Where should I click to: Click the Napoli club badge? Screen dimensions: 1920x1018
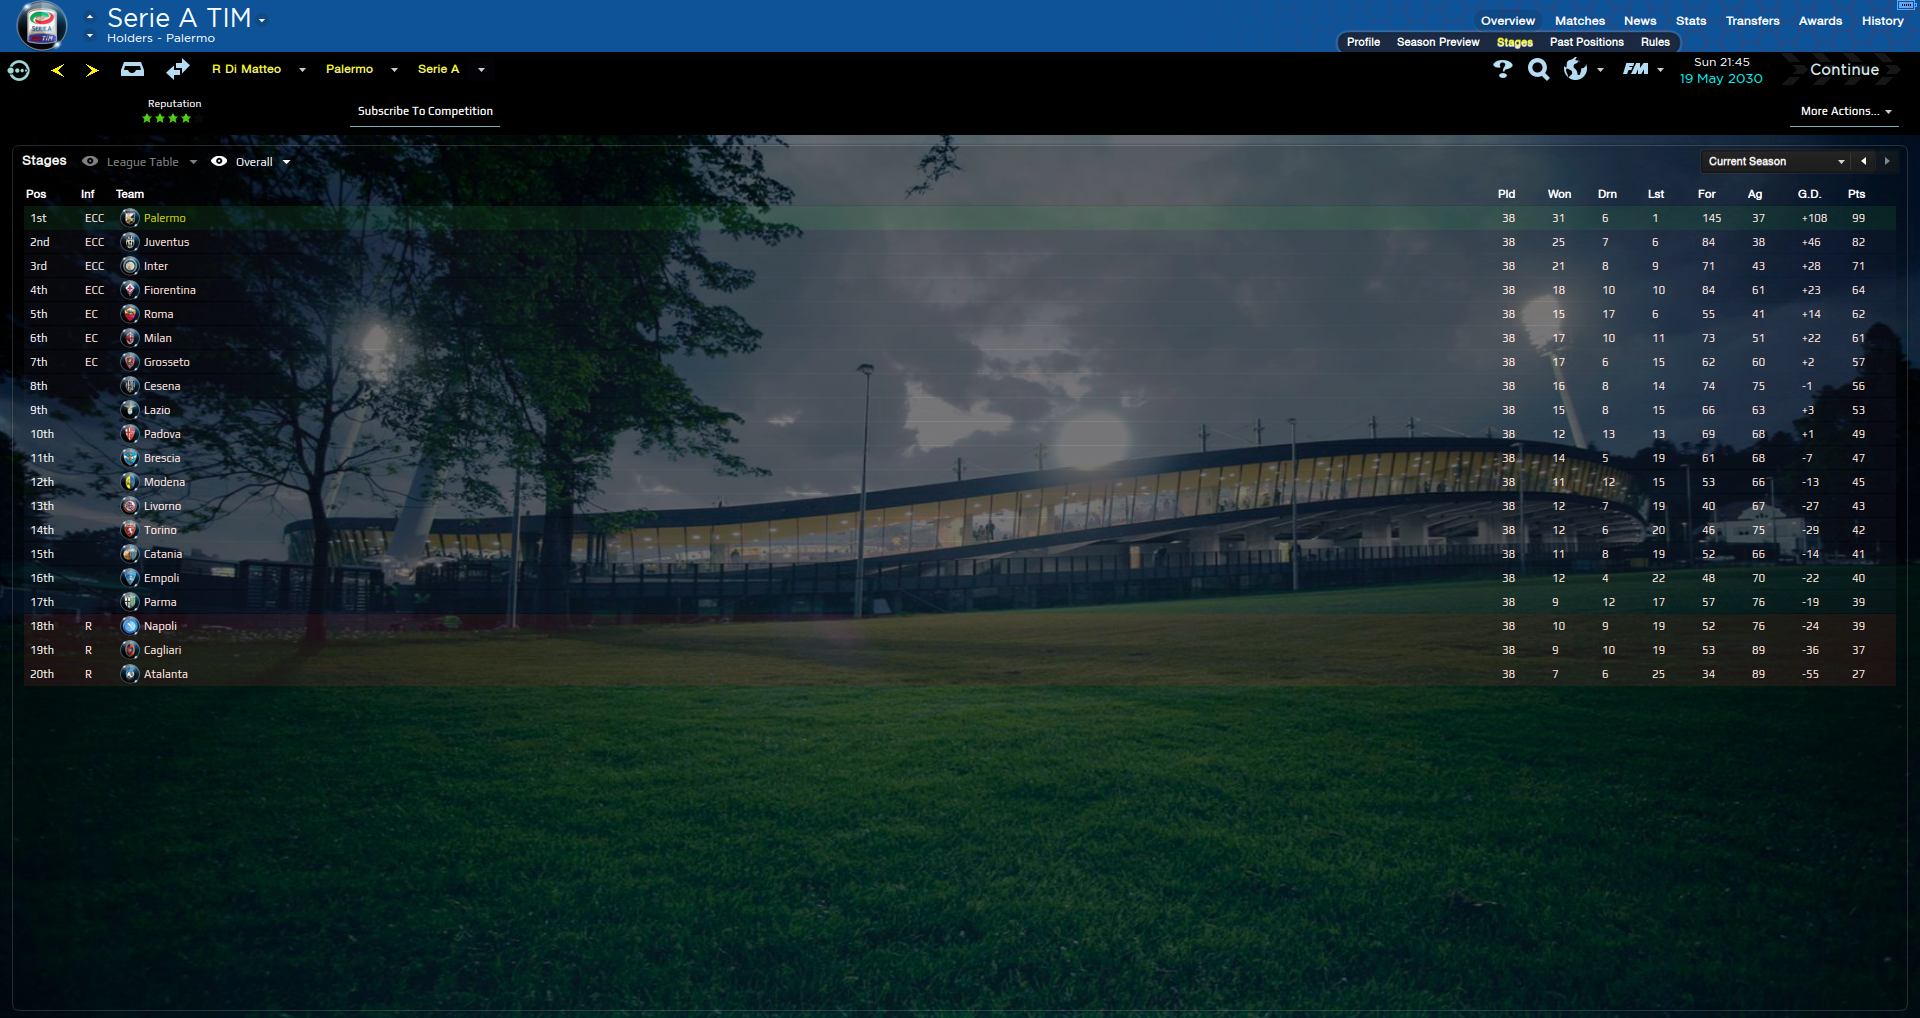[130, 626]
